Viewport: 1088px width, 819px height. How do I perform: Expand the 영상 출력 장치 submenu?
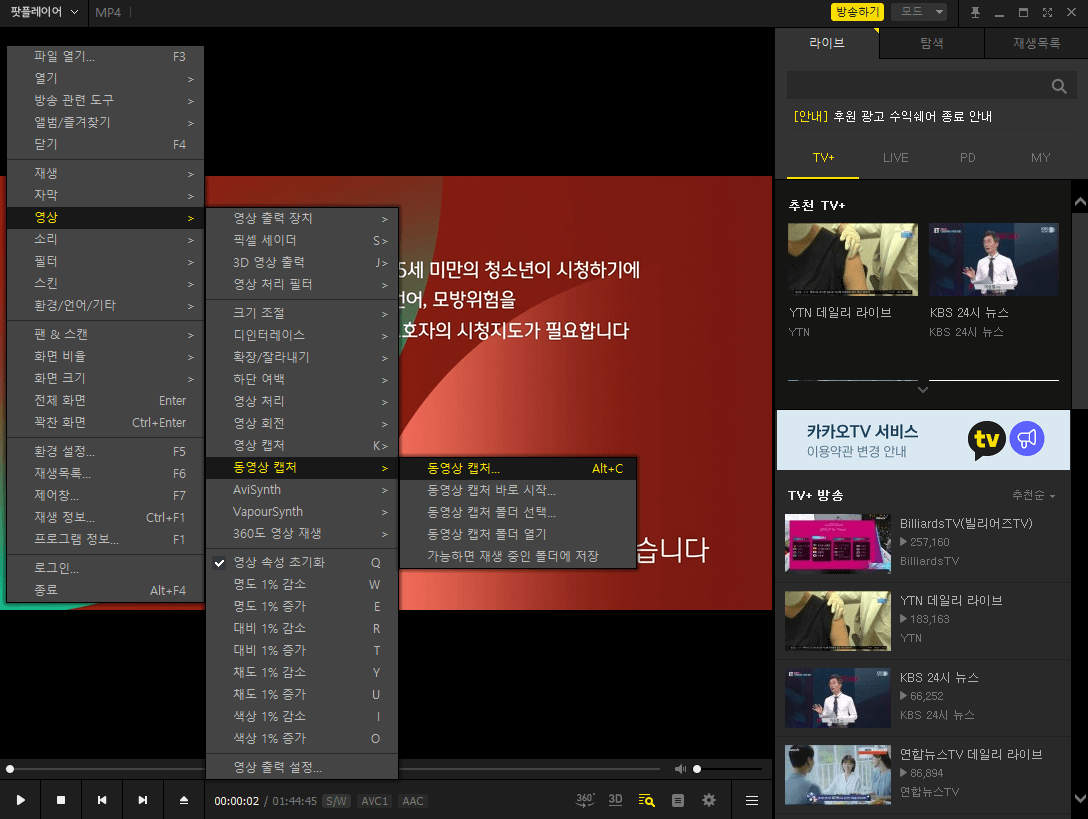point(302,219)
